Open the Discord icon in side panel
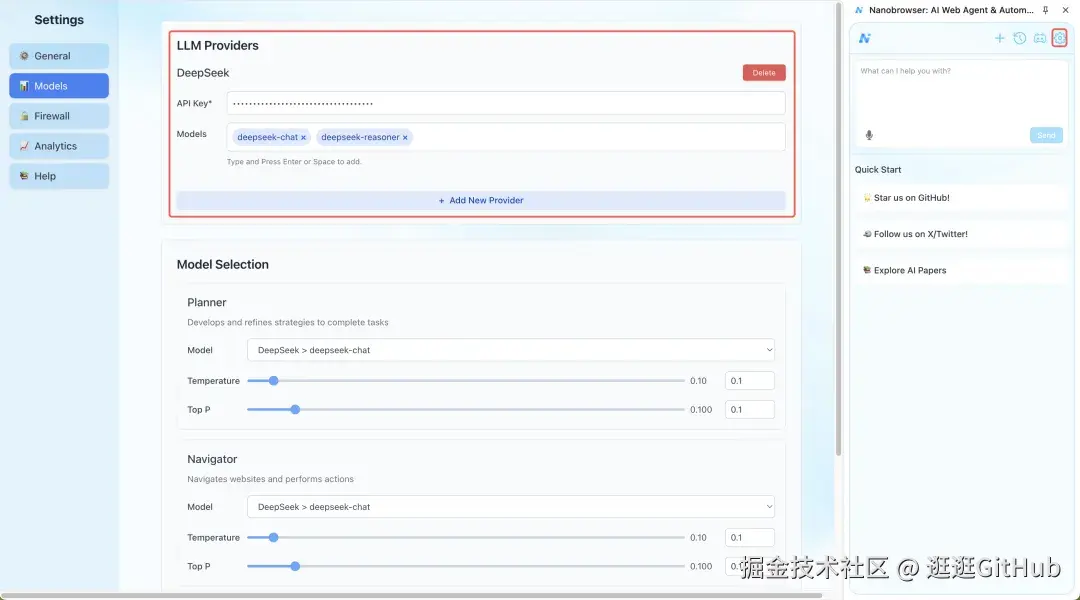 coord(1040,39)
